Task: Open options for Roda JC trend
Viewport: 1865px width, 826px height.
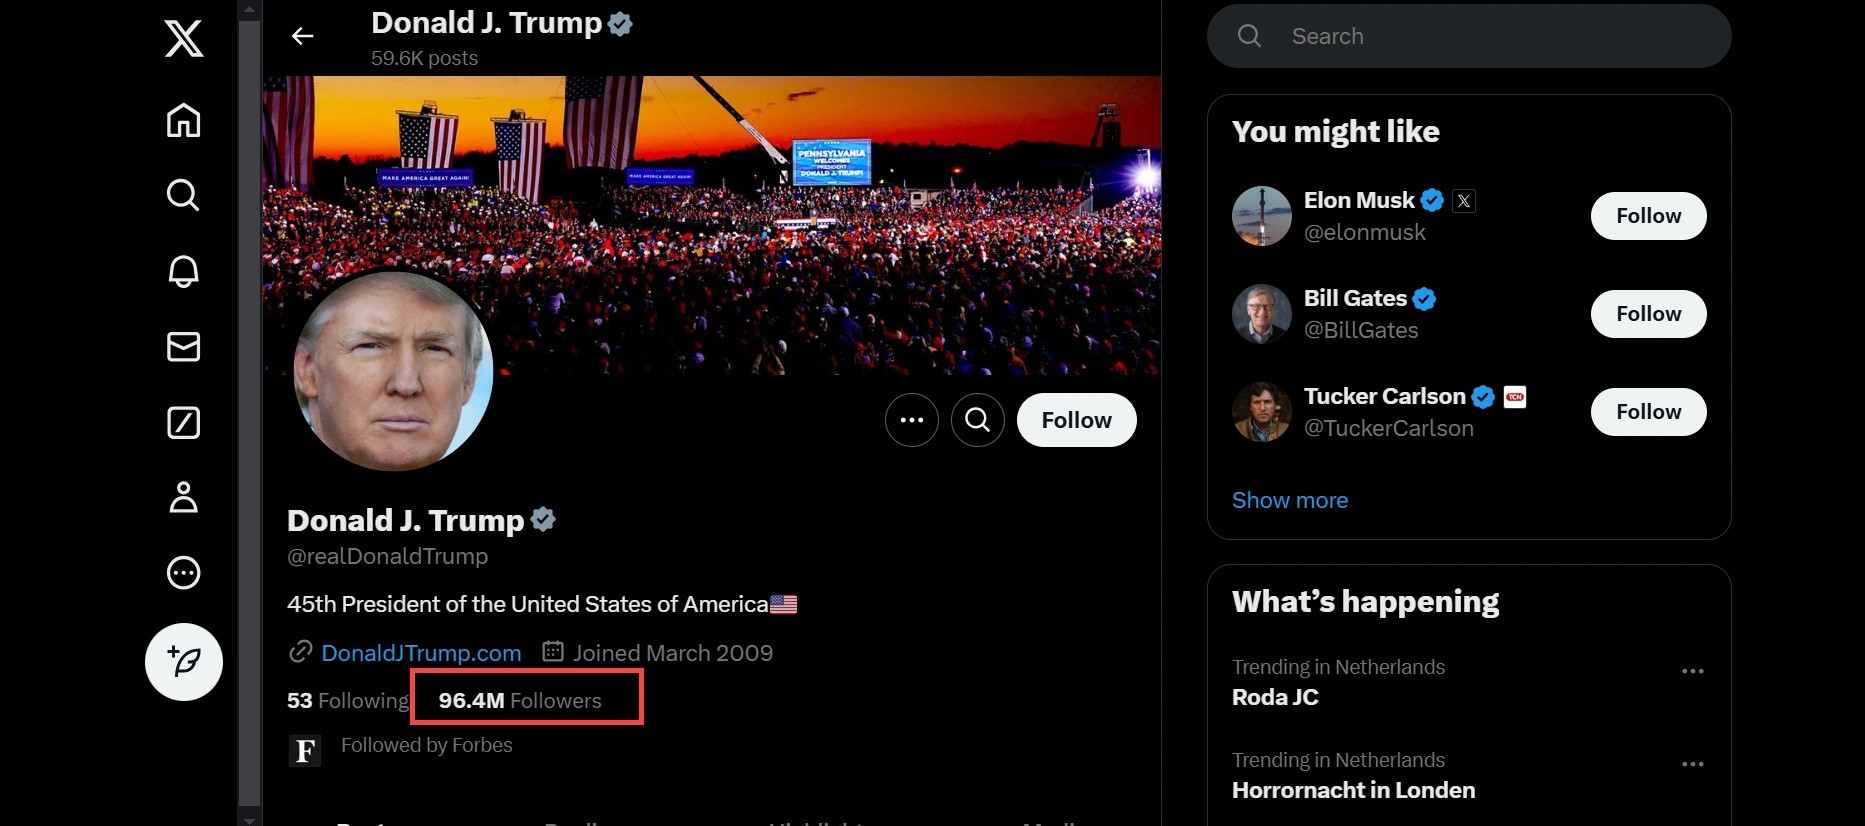Action: [x=1692, y=671]
